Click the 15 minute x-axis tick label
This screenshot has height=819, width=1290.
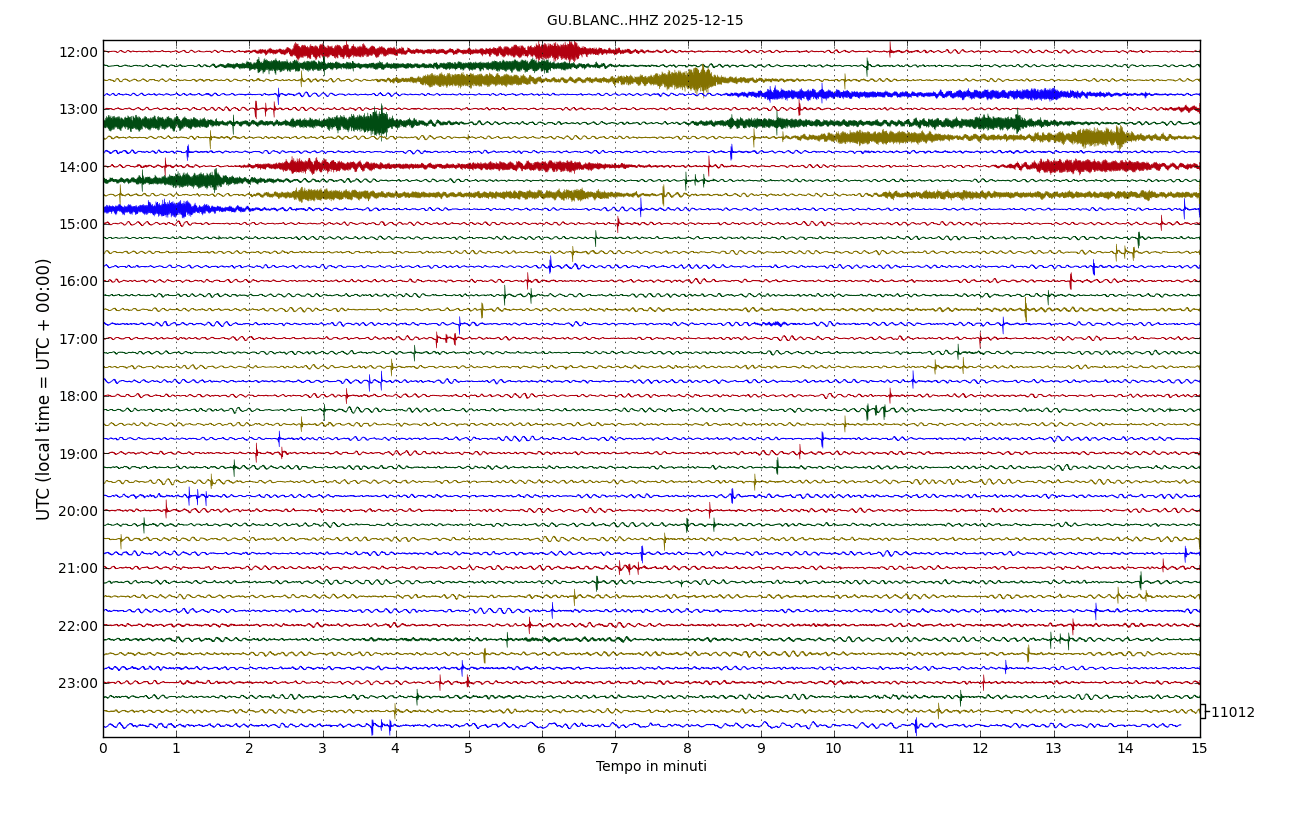tap(1199, 749)
